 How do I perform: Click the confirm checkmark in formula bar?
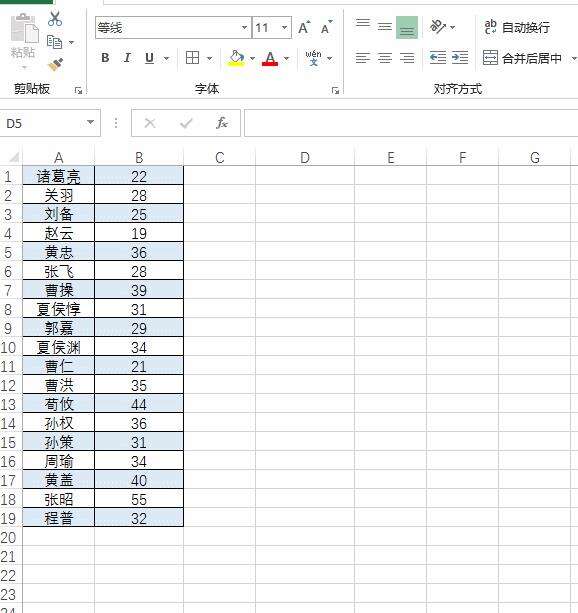186,123
